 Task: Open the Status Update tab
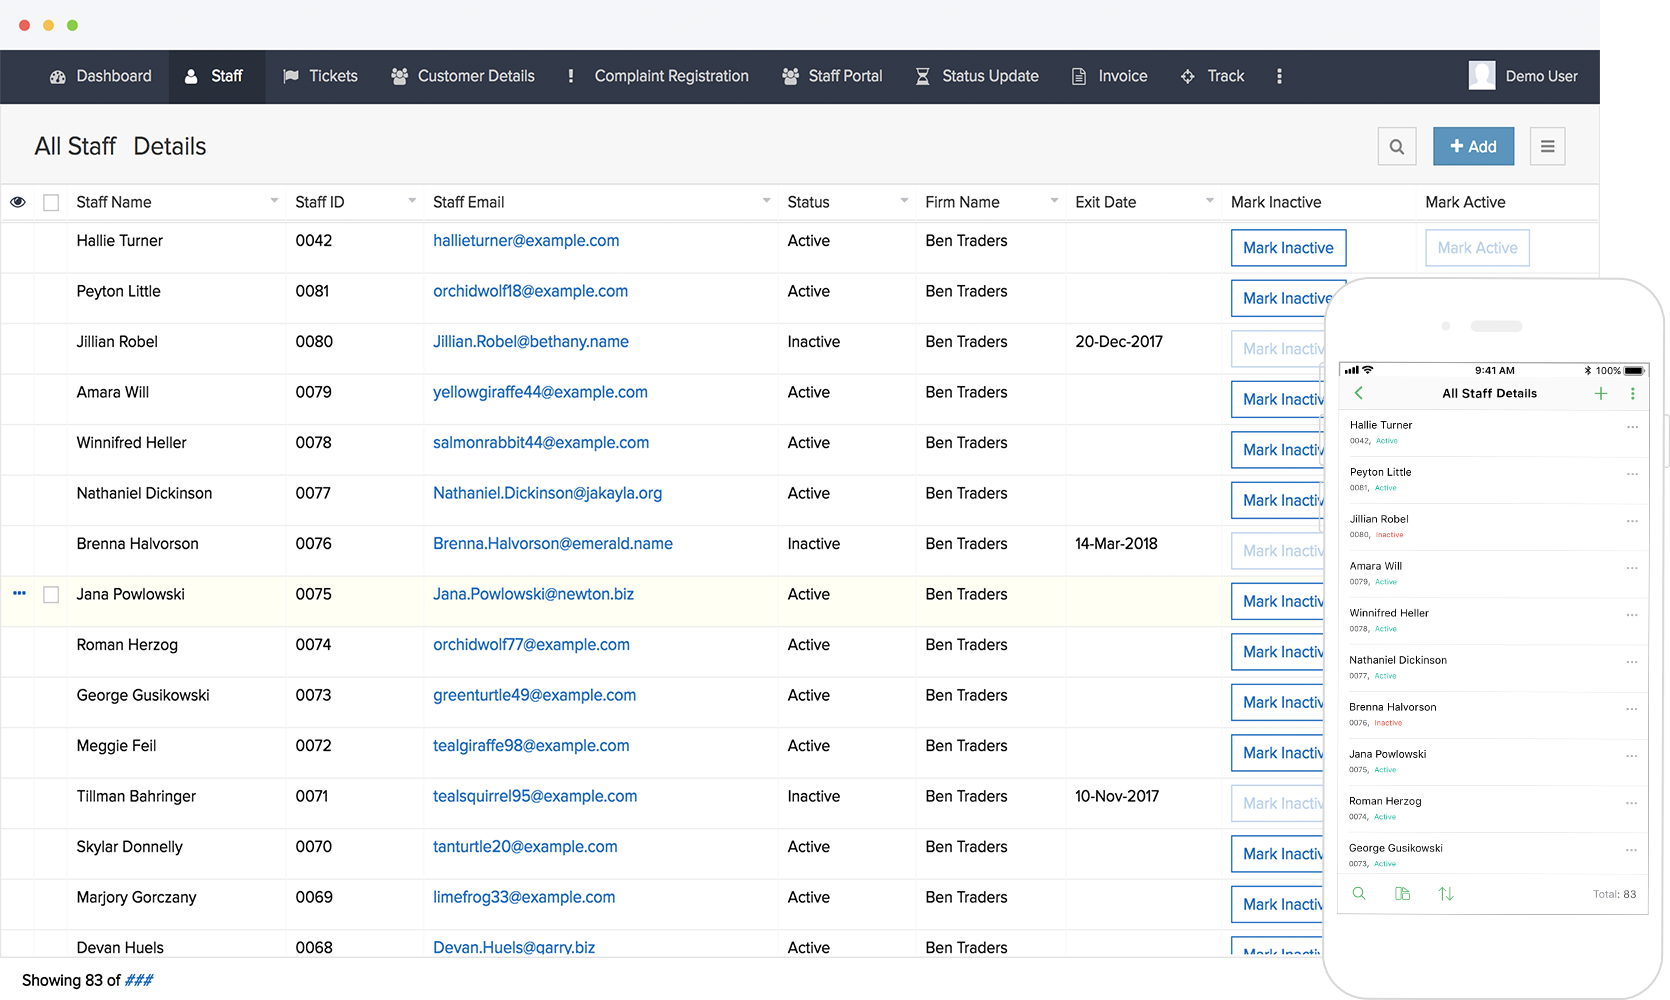(x=977, y=76)
